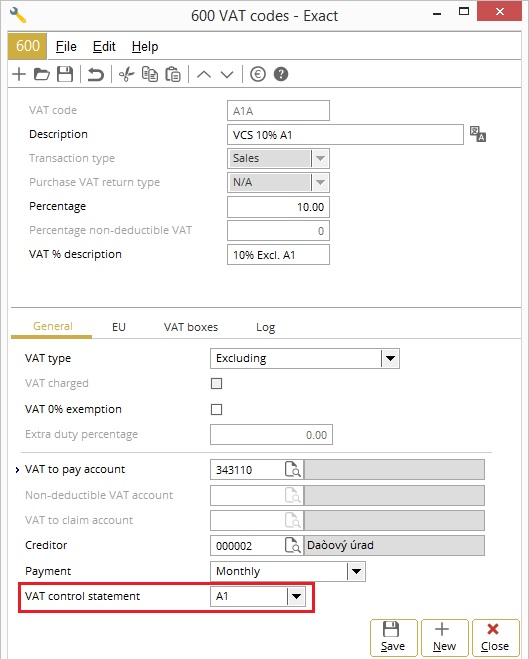Undo changes with the undo arrow icon

(96, 74)
